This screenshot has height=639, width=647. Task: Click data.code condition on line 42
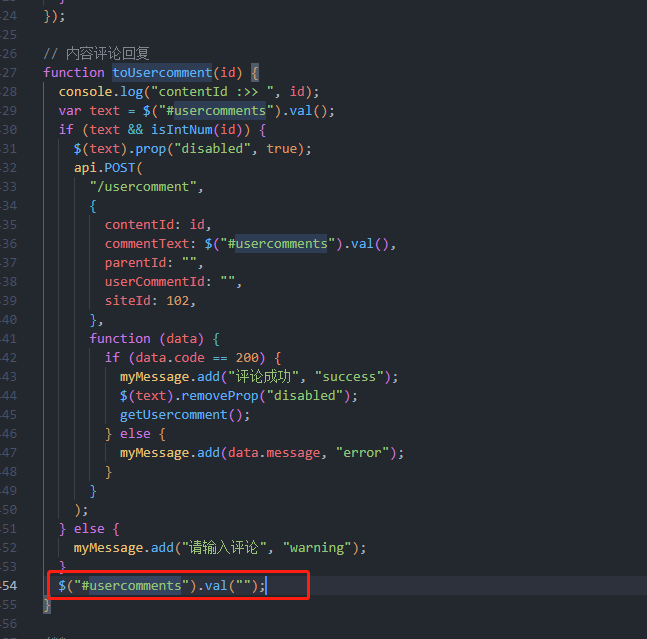point(170,358)
